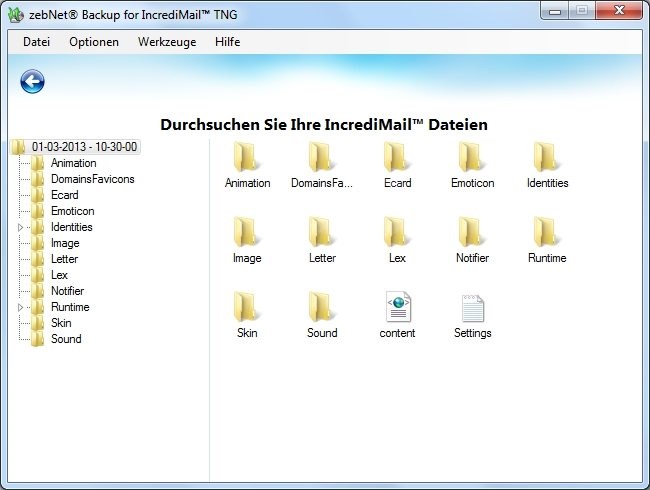Select Runtime in the folder tree

pos(70,307)
